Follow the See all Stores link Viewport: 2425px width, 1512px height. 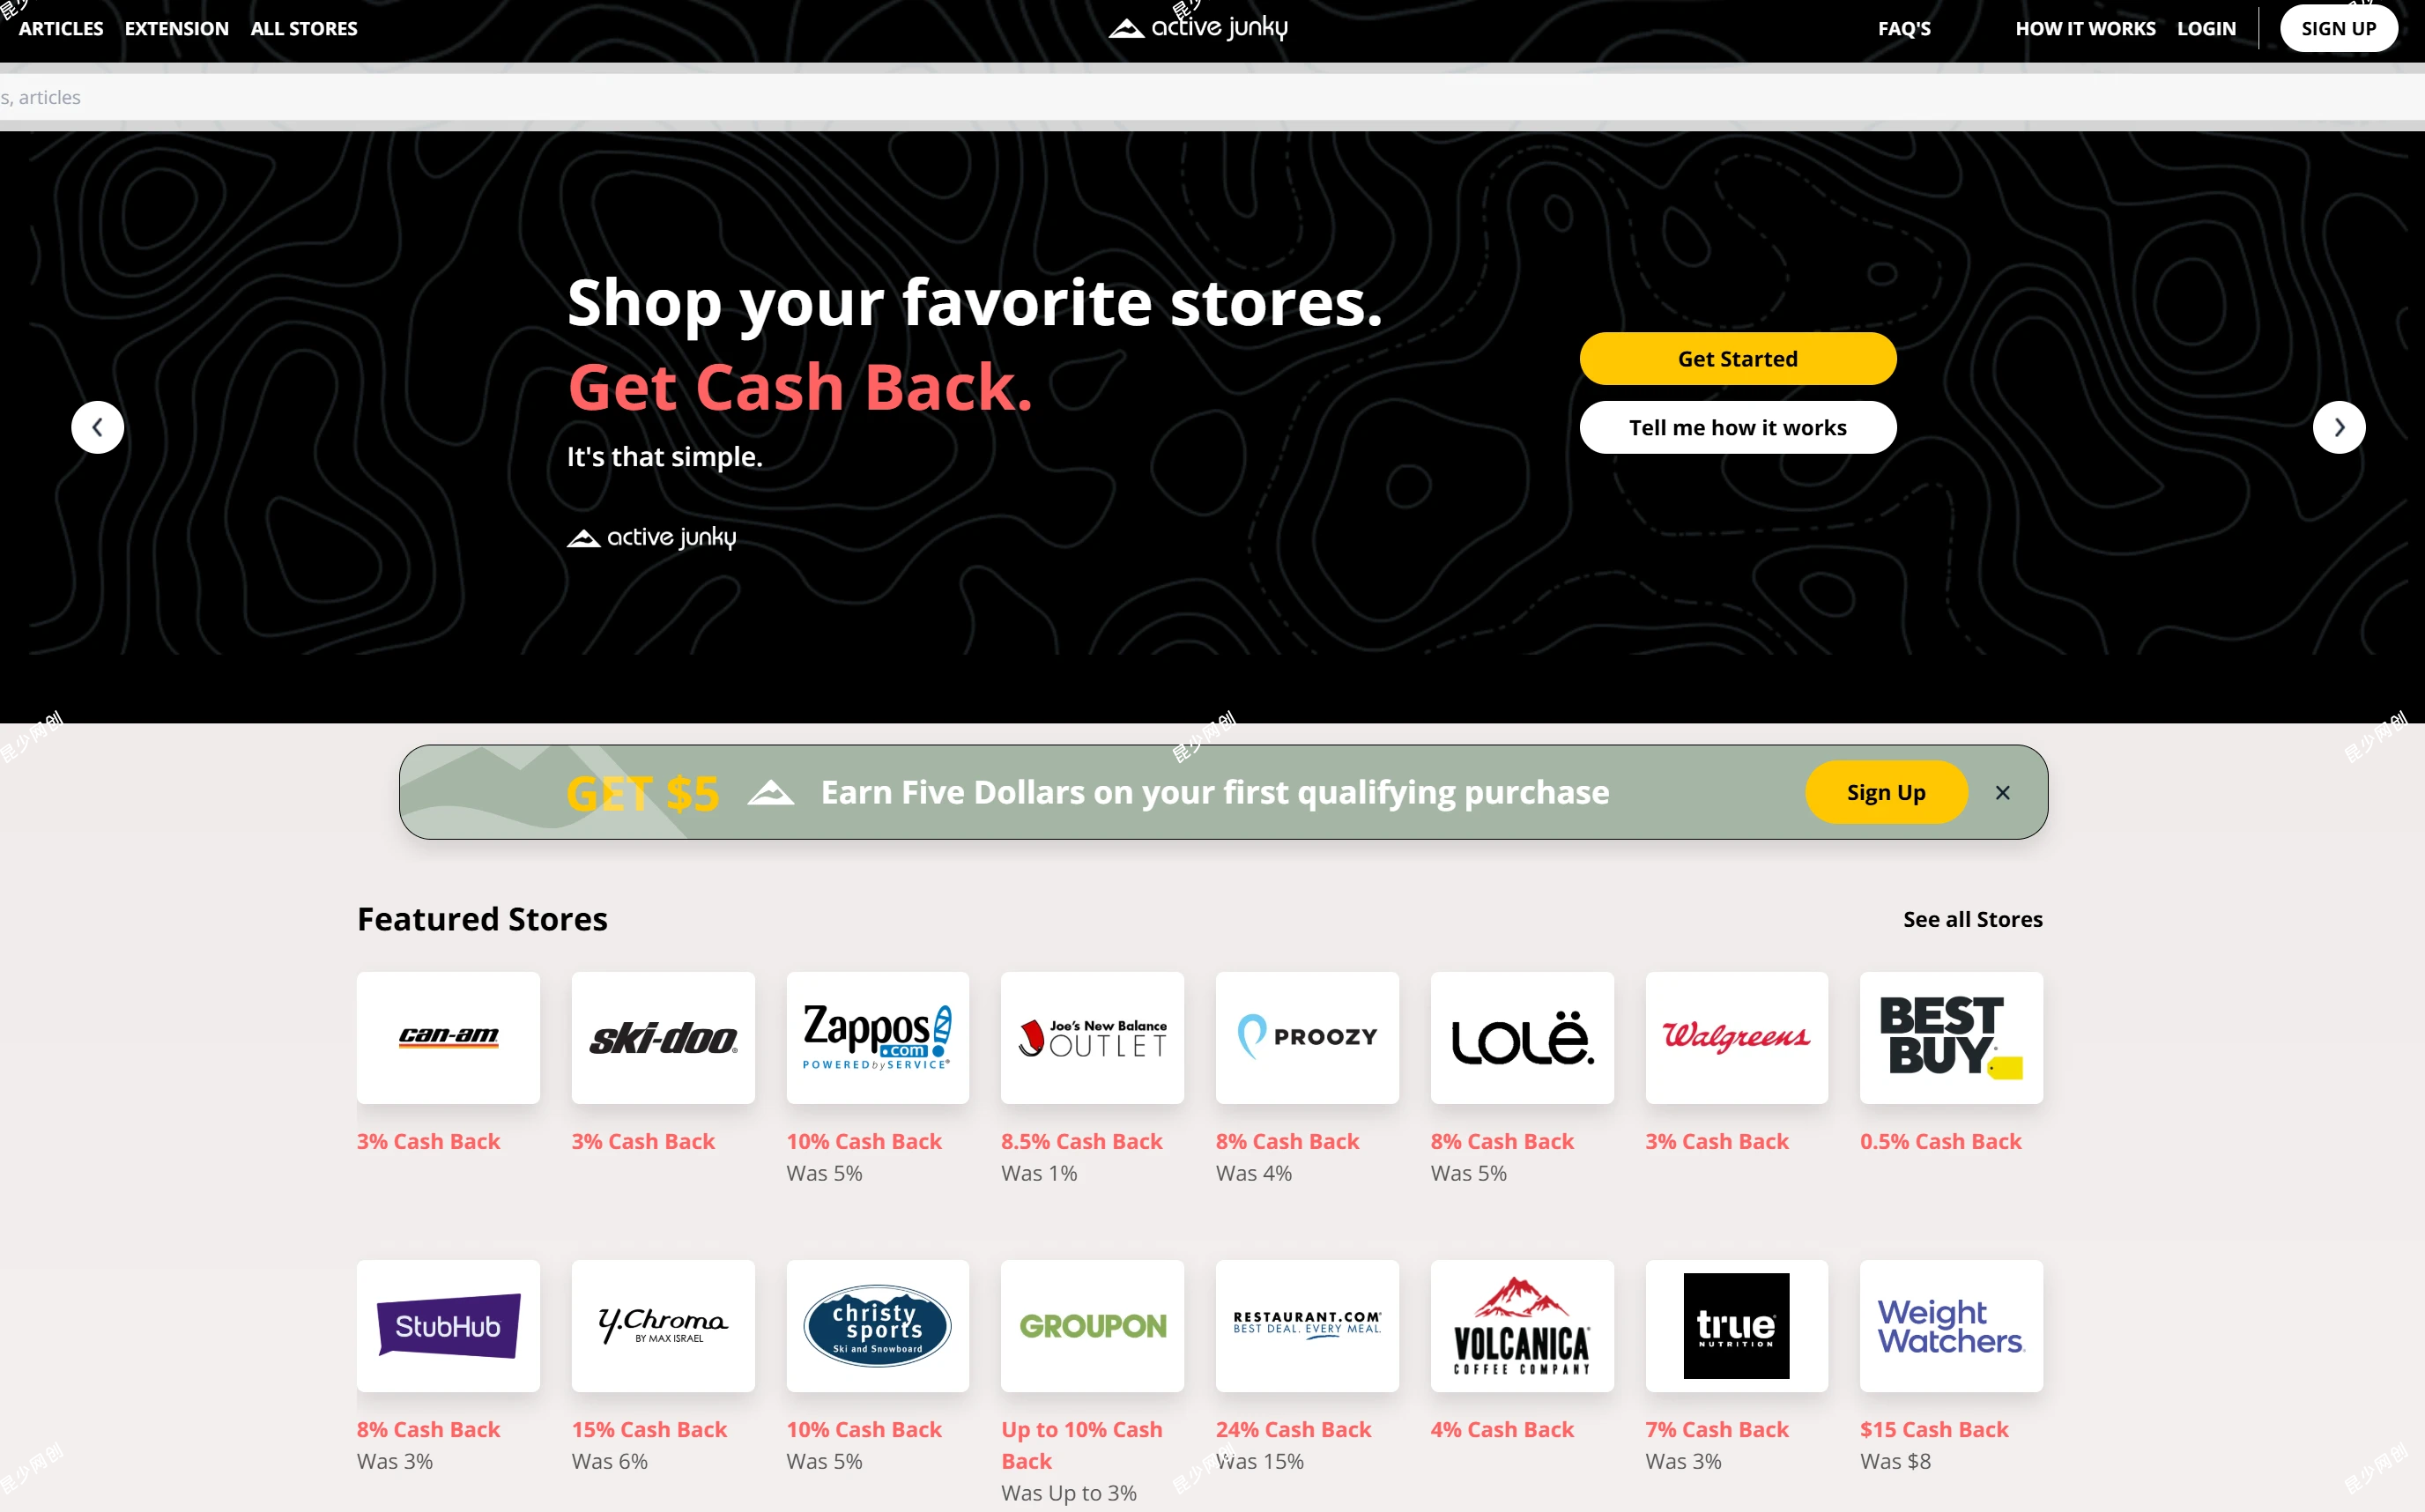click(x=1972, y=919)
